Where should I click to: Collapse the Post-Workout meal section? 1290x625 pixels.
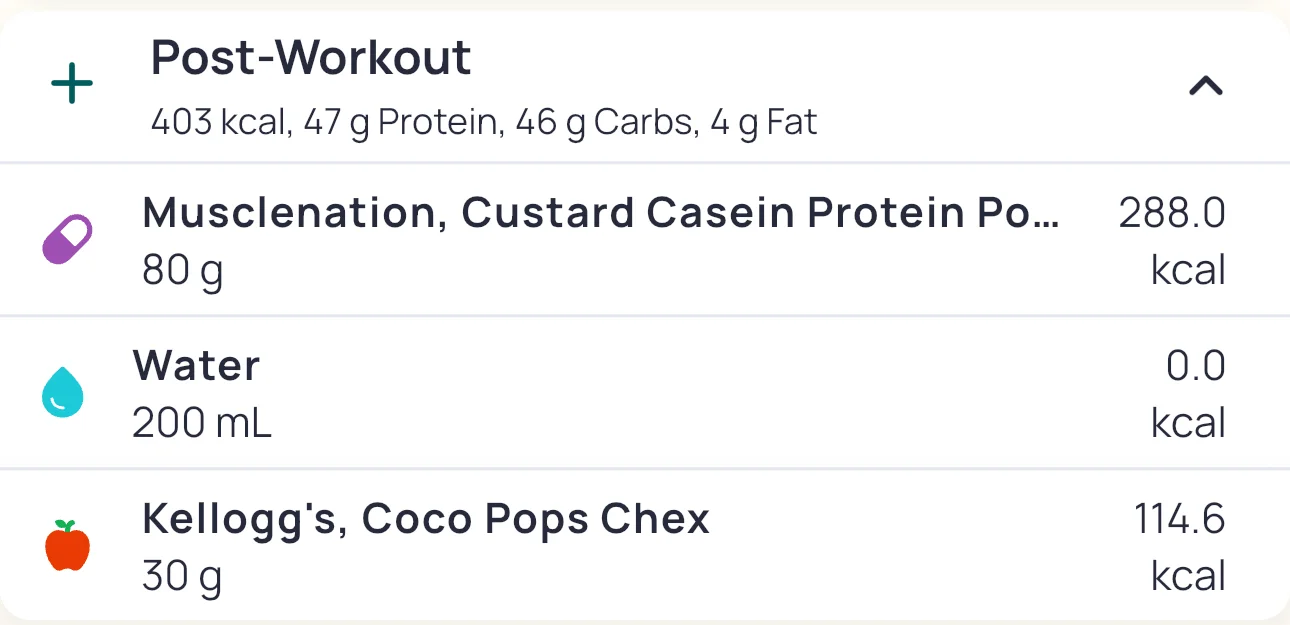[1205, 87]
